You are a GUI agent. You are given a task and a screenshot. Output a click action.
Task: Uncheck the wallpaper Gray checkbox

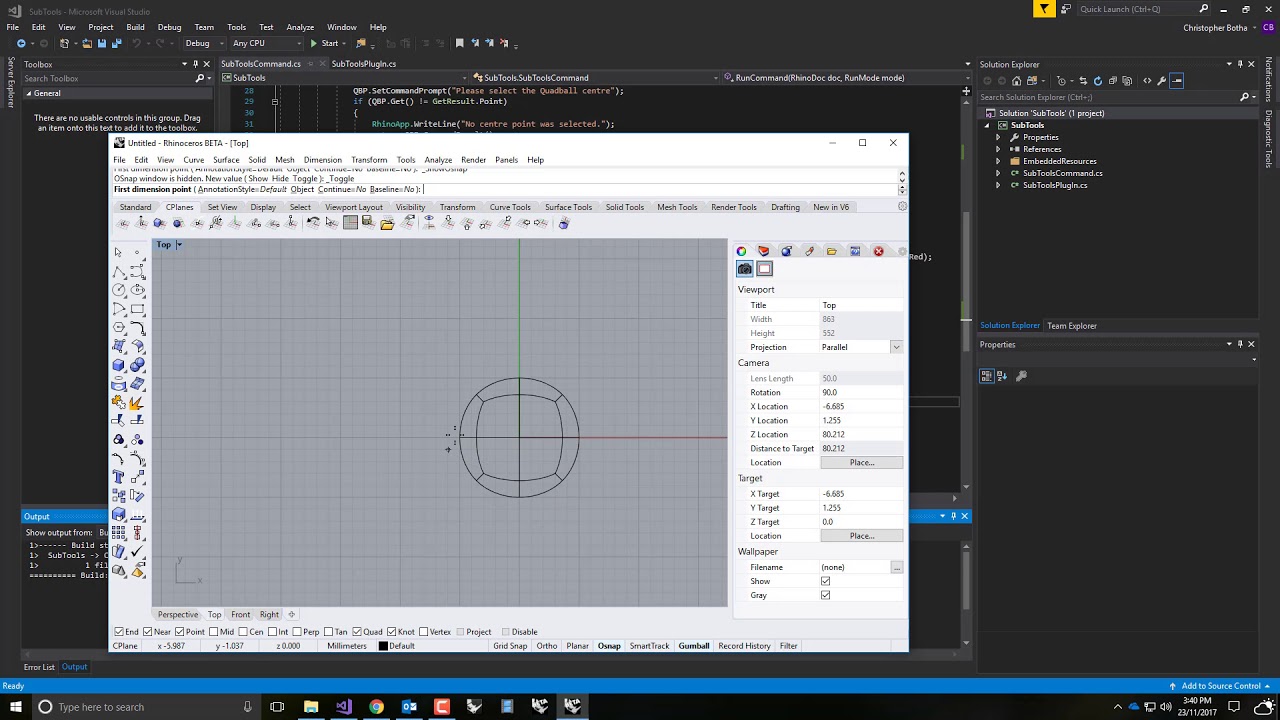(x=825, y=595)
